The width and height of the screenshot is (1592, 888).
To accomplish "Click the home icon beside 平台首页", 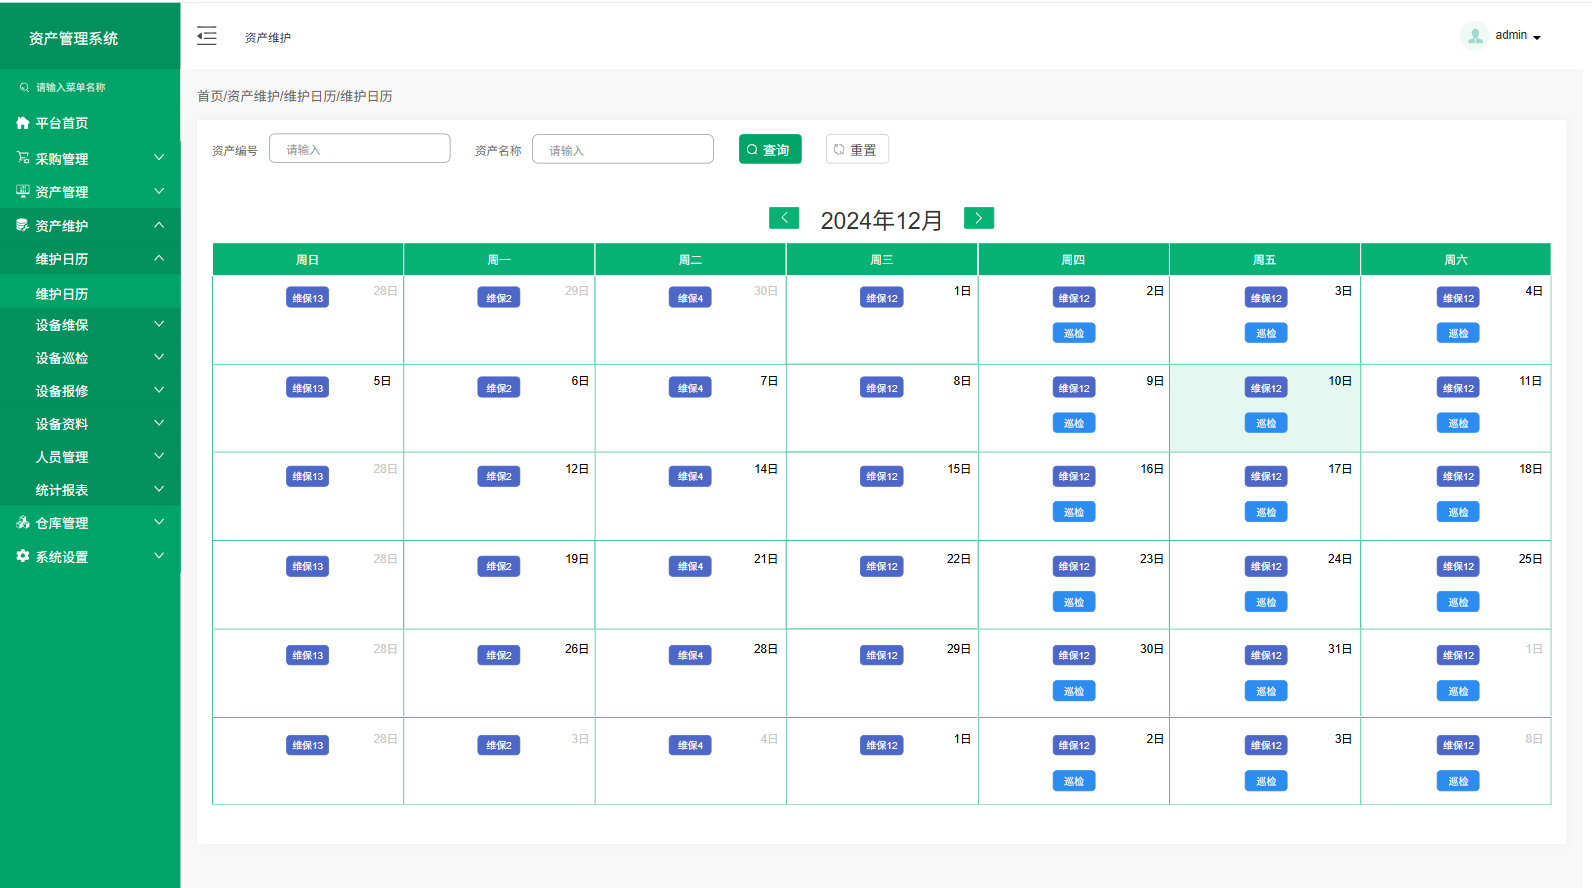I will coord(23,123).
